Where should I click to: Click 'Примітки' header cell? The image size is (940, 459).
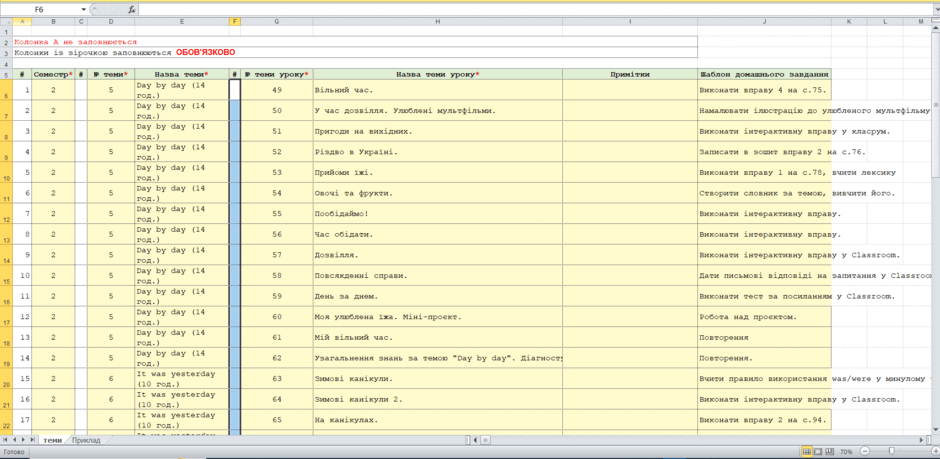(630, 74)
